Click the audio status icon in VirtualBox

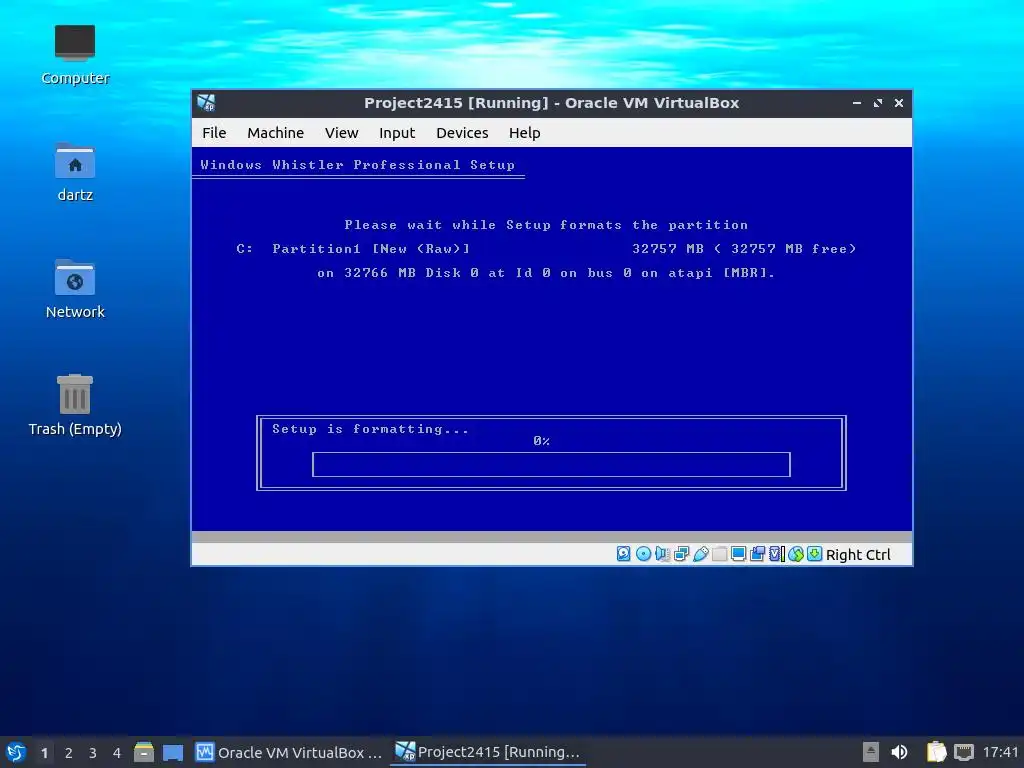(662, 554)
